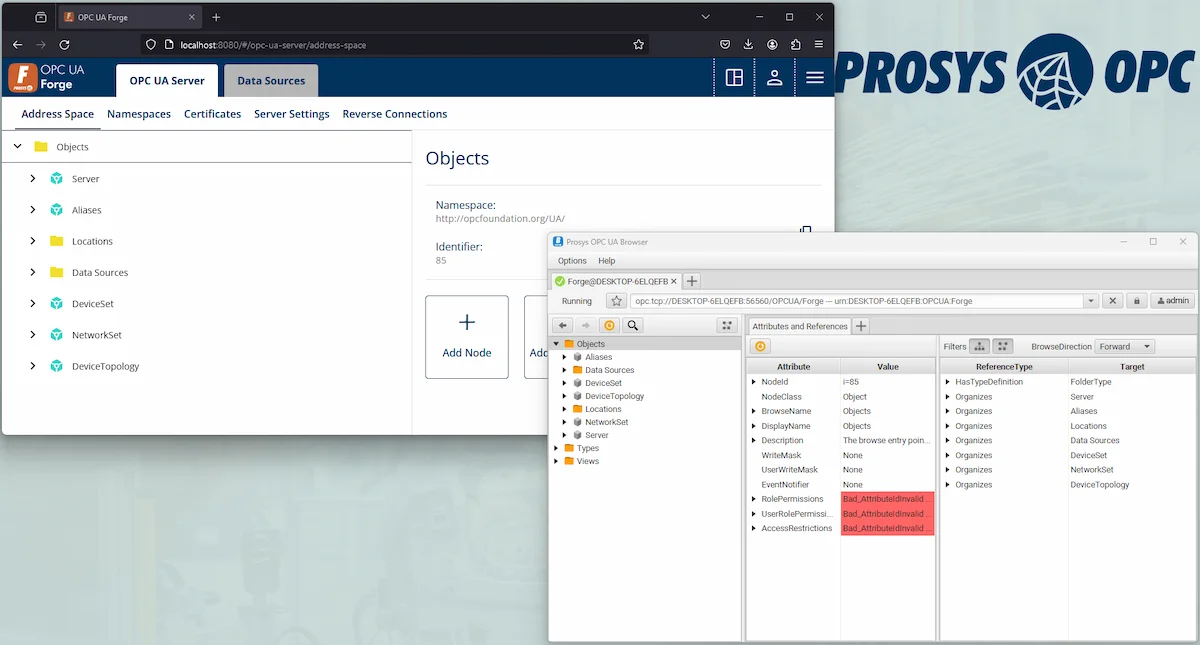Open the Reverse Connections sub-tab

coord(395,114)
